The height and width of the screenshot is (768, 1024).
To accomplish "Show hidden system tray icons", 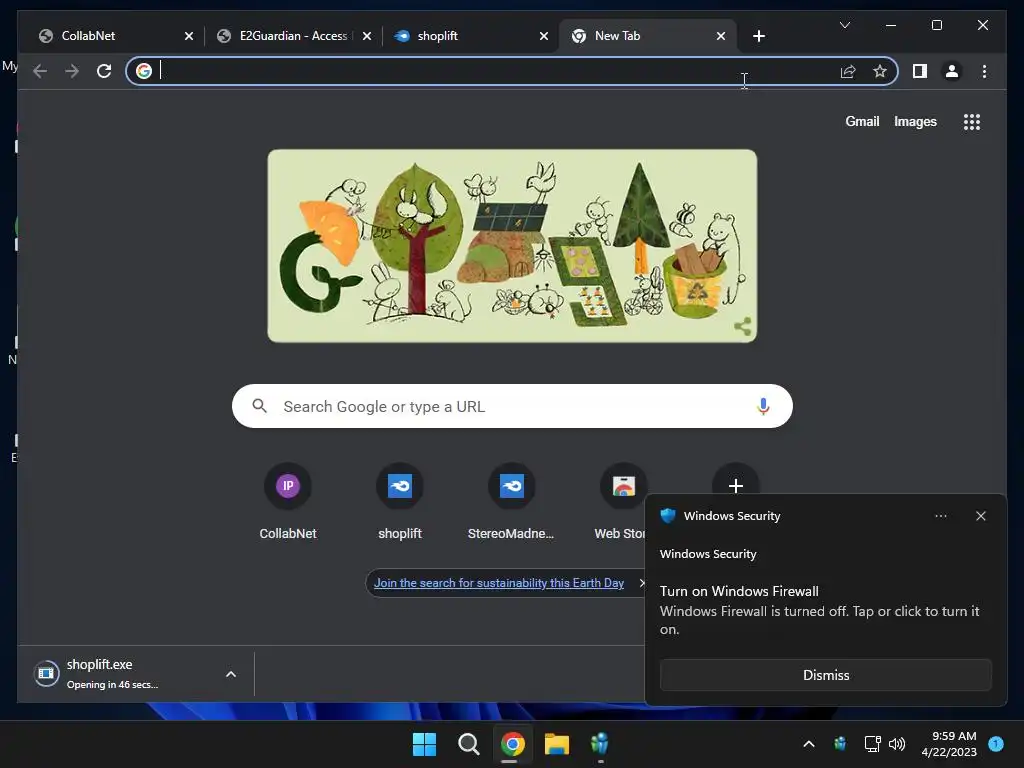I will (x=808, y=744).
